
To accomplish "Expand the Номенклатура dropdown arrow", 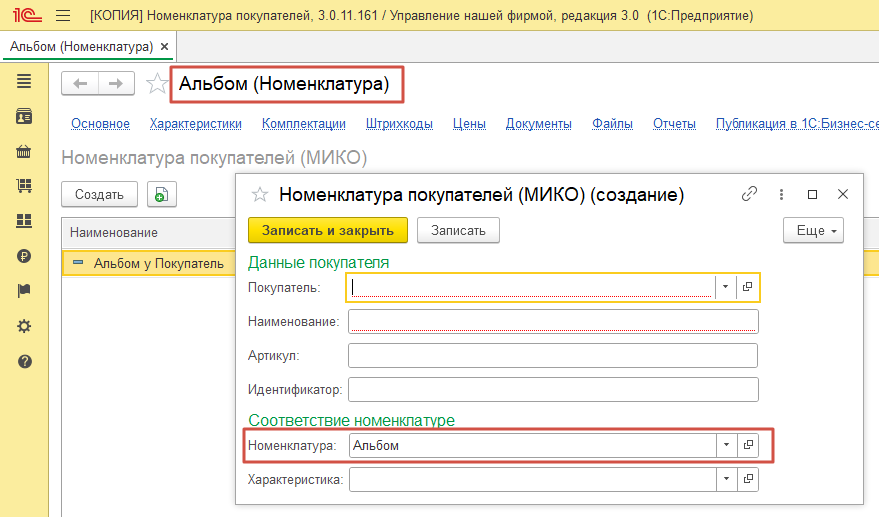I will (x=727, y=445).
